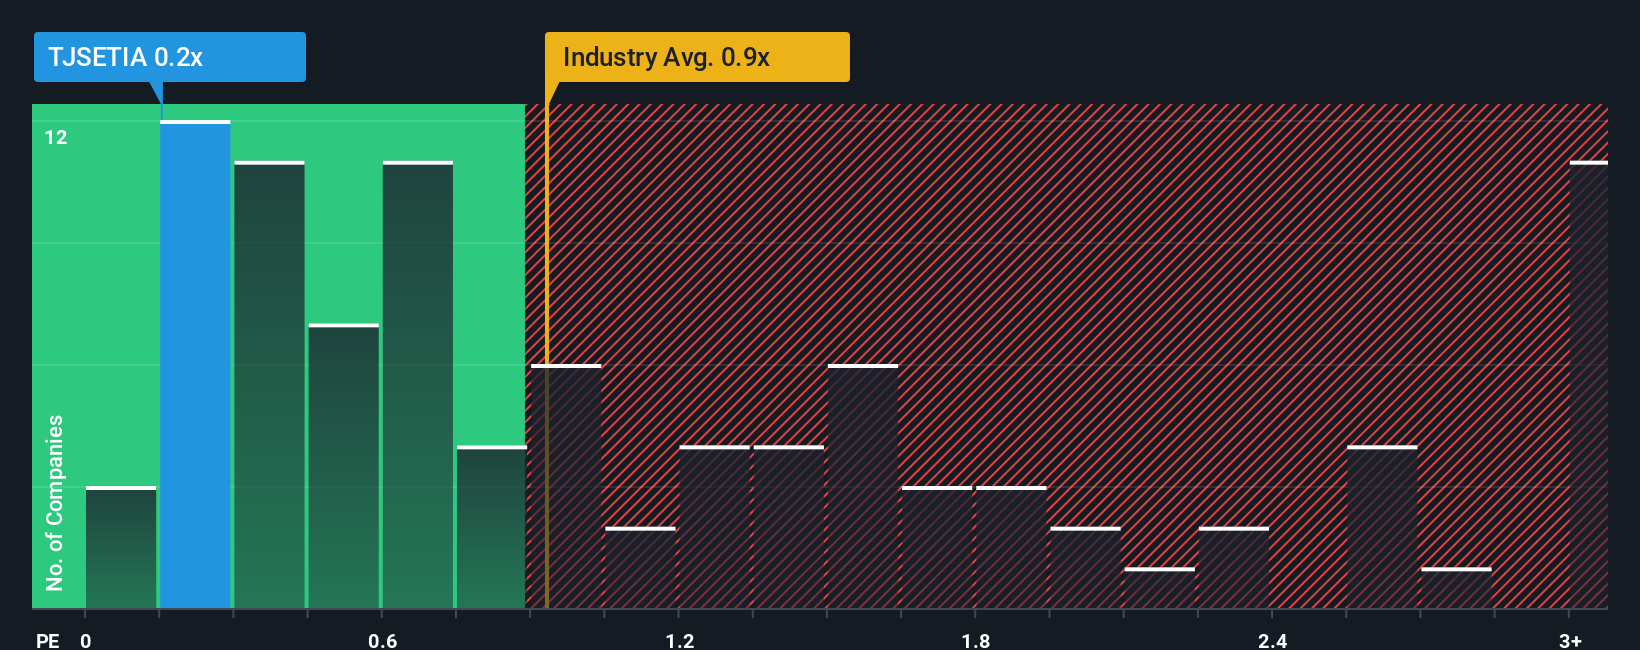Image resolution: width=1640 pixels, height=650 pixels.
Task: Click the x-axis tick label 0
Action: coord(86,640)
